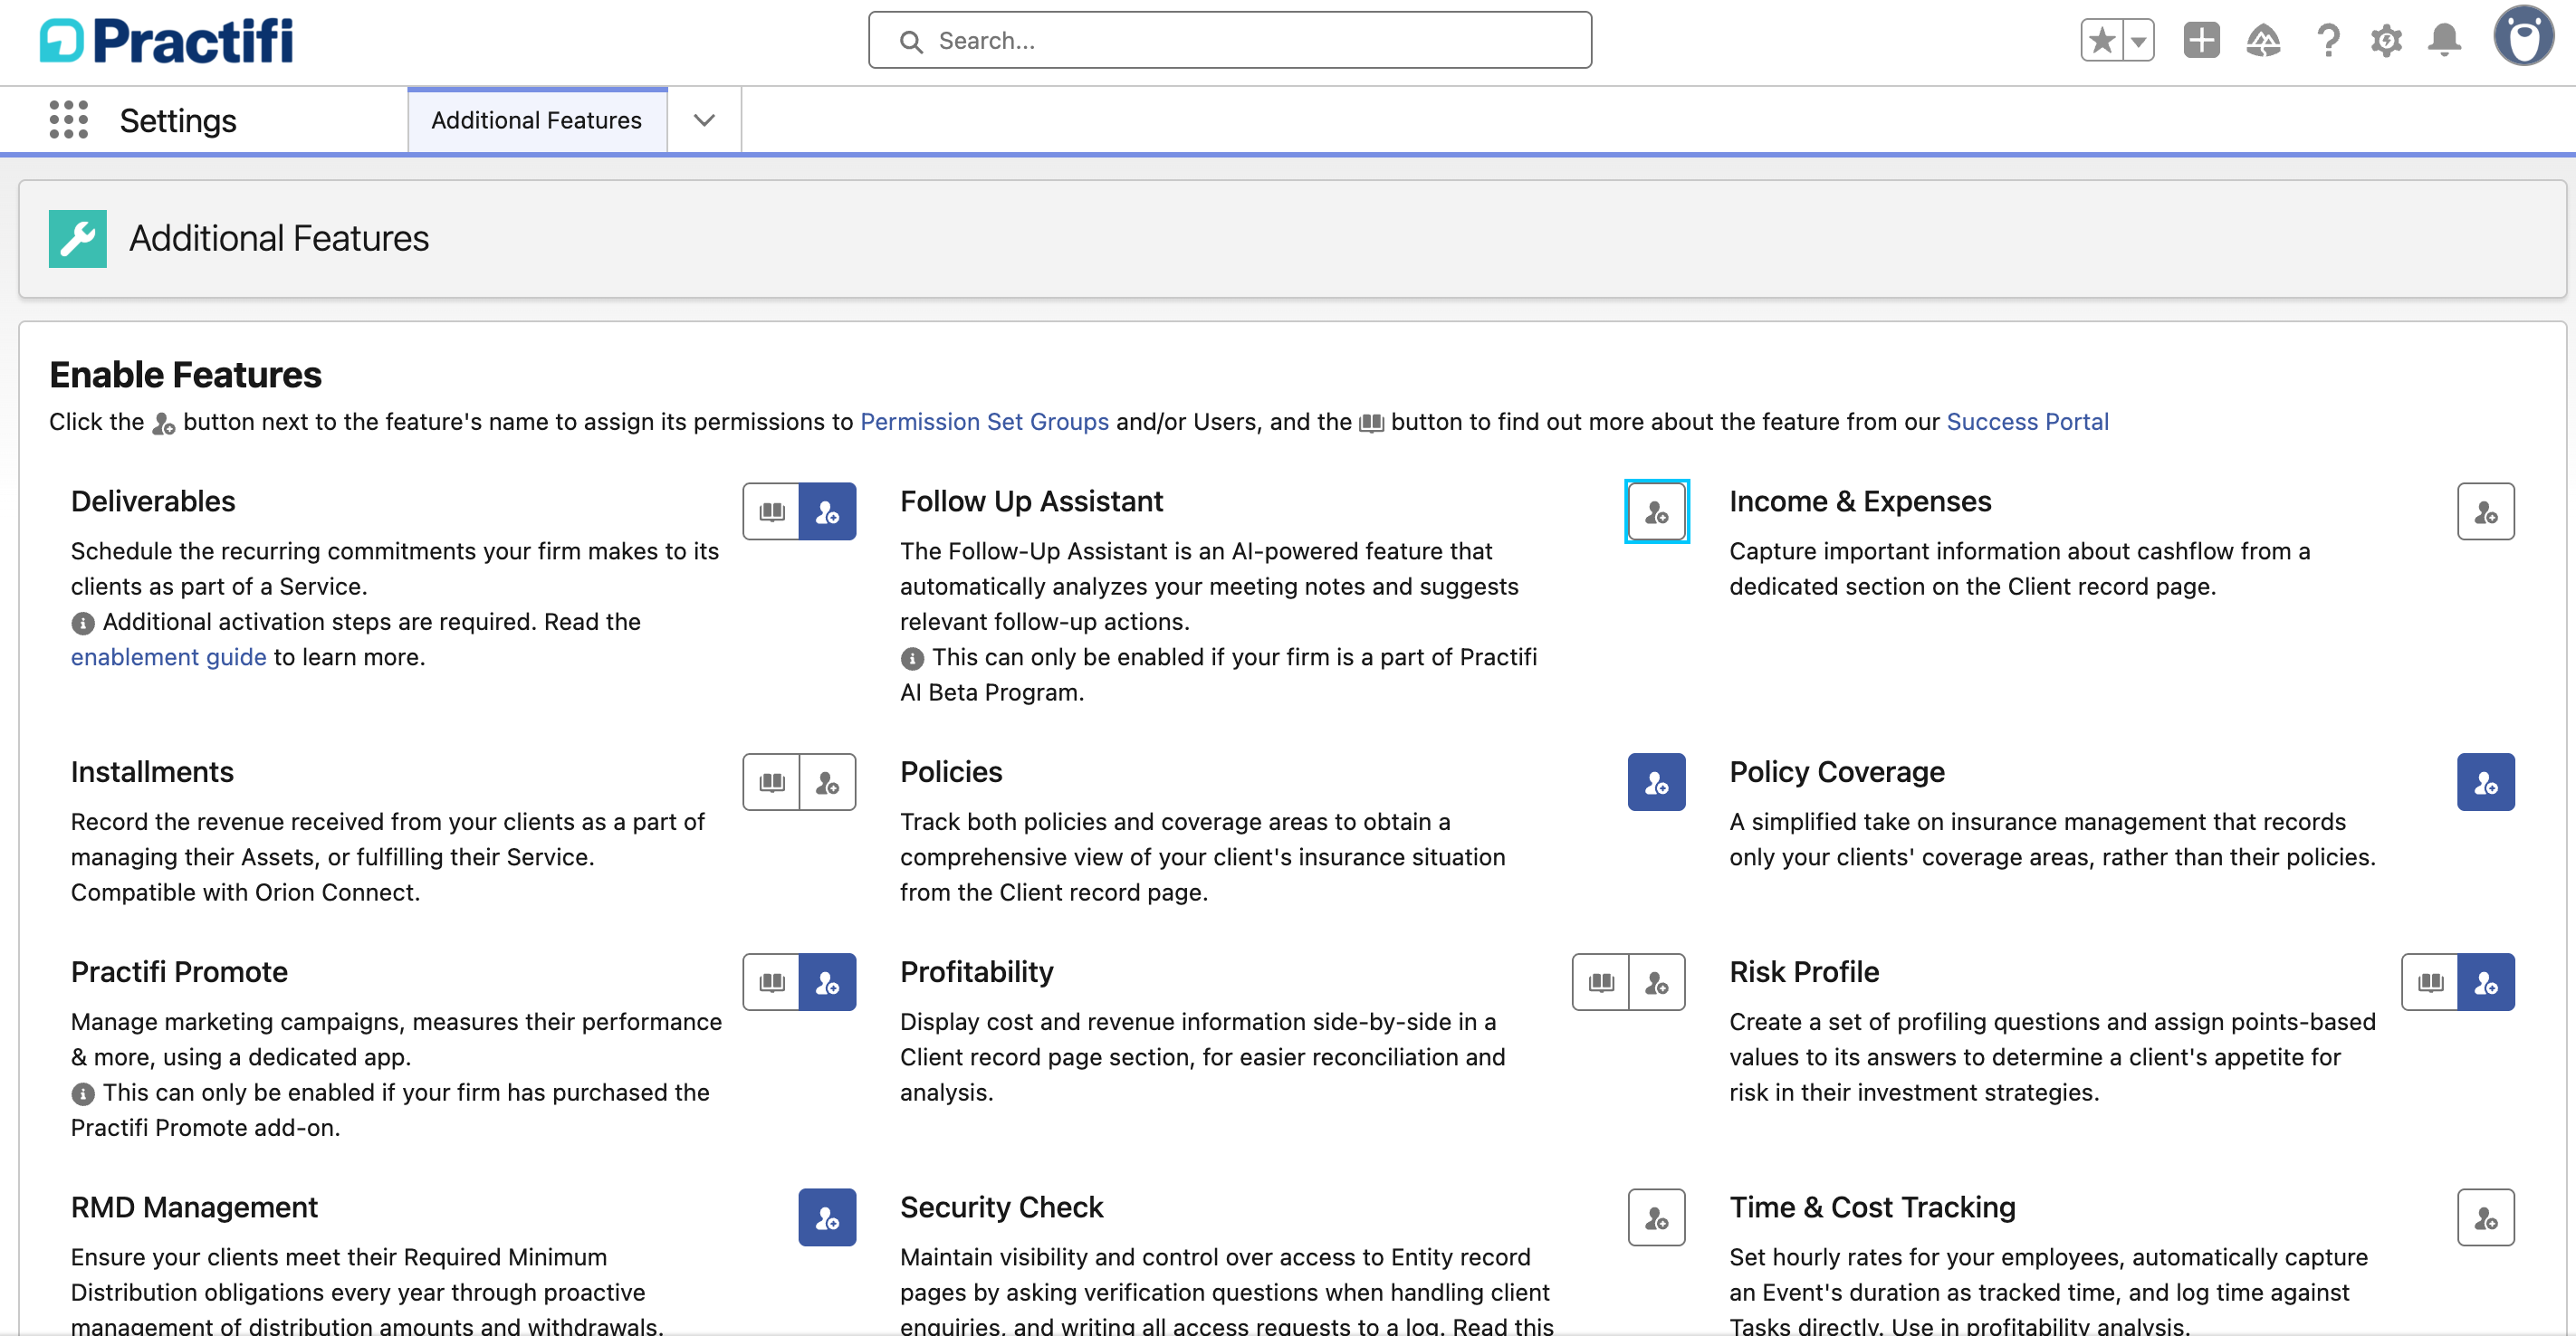Open the App Launcher grid icon
Image resolution: width=2576 pixels, height=1336 pixels.
[x=68, y=120]
